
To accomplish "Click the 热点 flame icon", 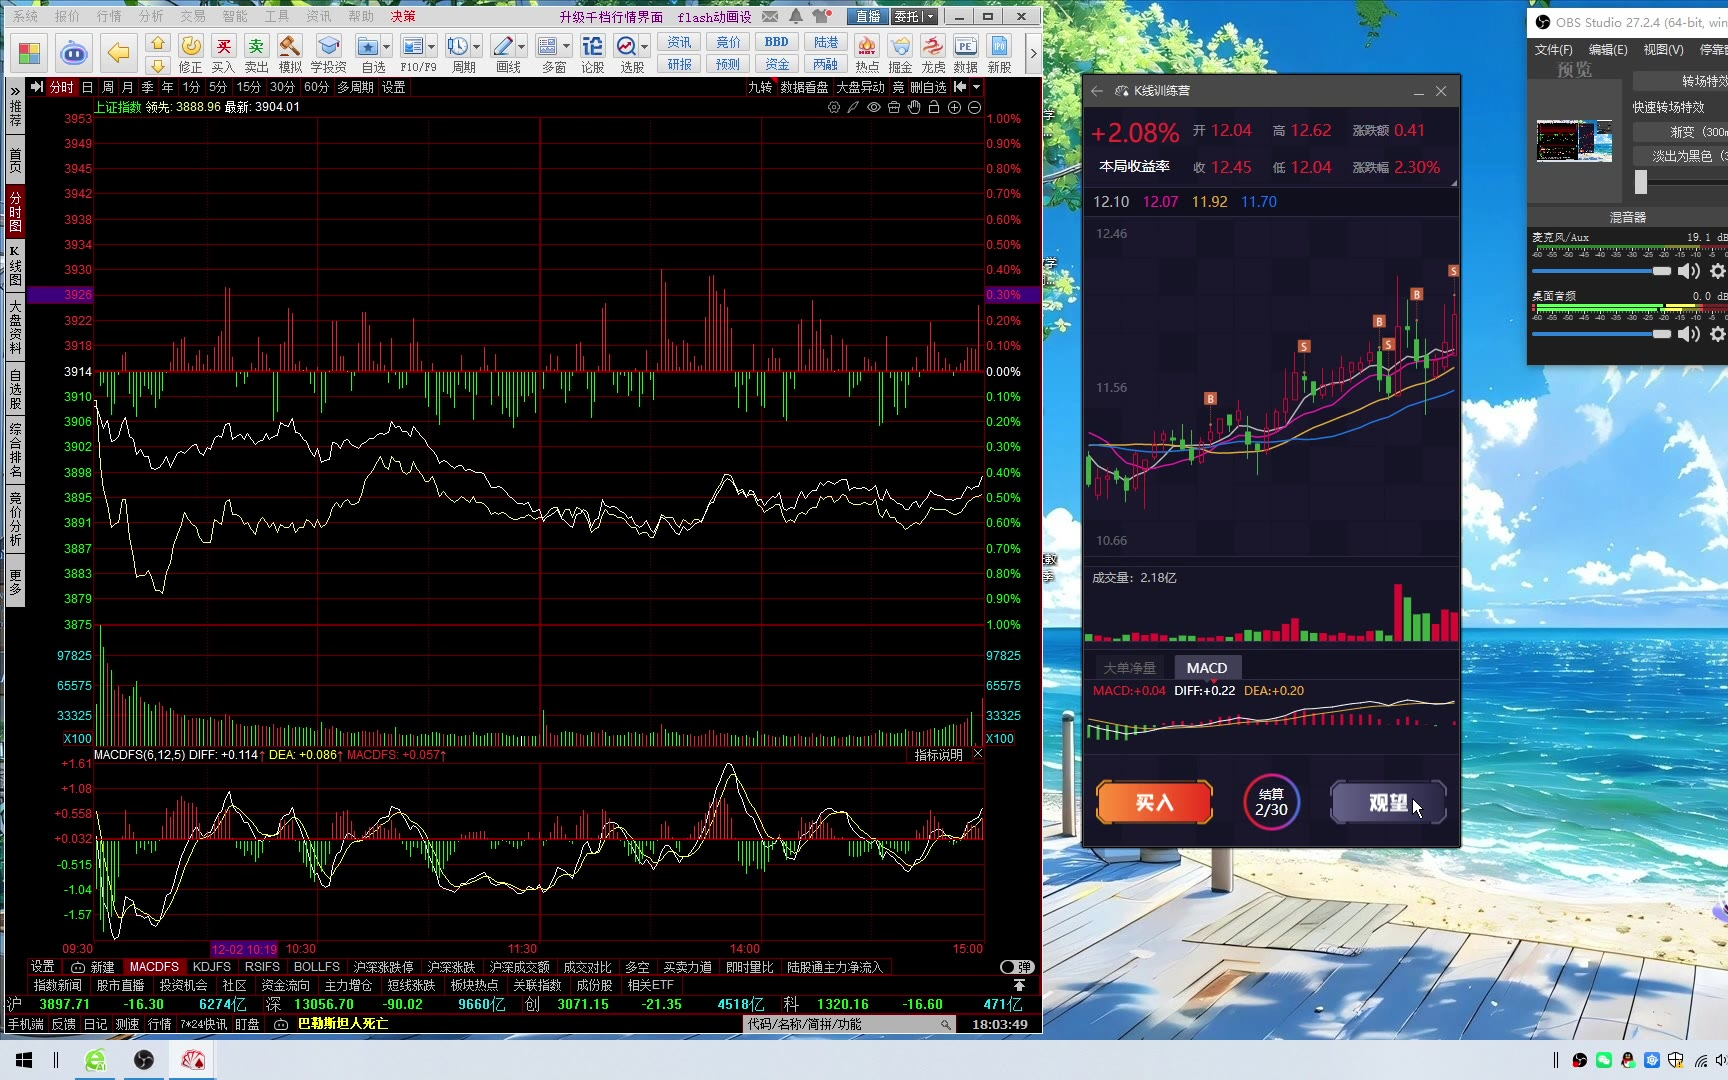I will (x=867, y=53).
